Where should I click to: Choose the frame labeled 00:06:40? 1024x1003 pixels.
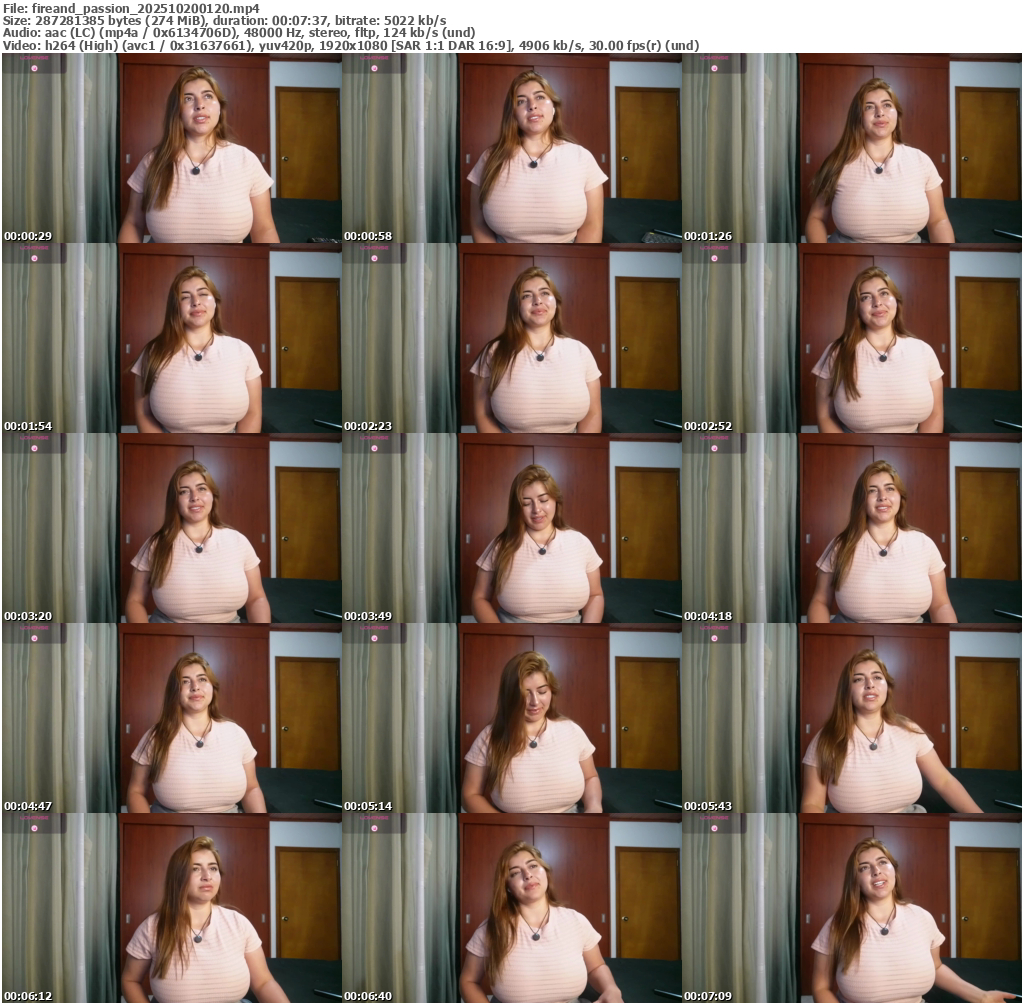point(512,908)
